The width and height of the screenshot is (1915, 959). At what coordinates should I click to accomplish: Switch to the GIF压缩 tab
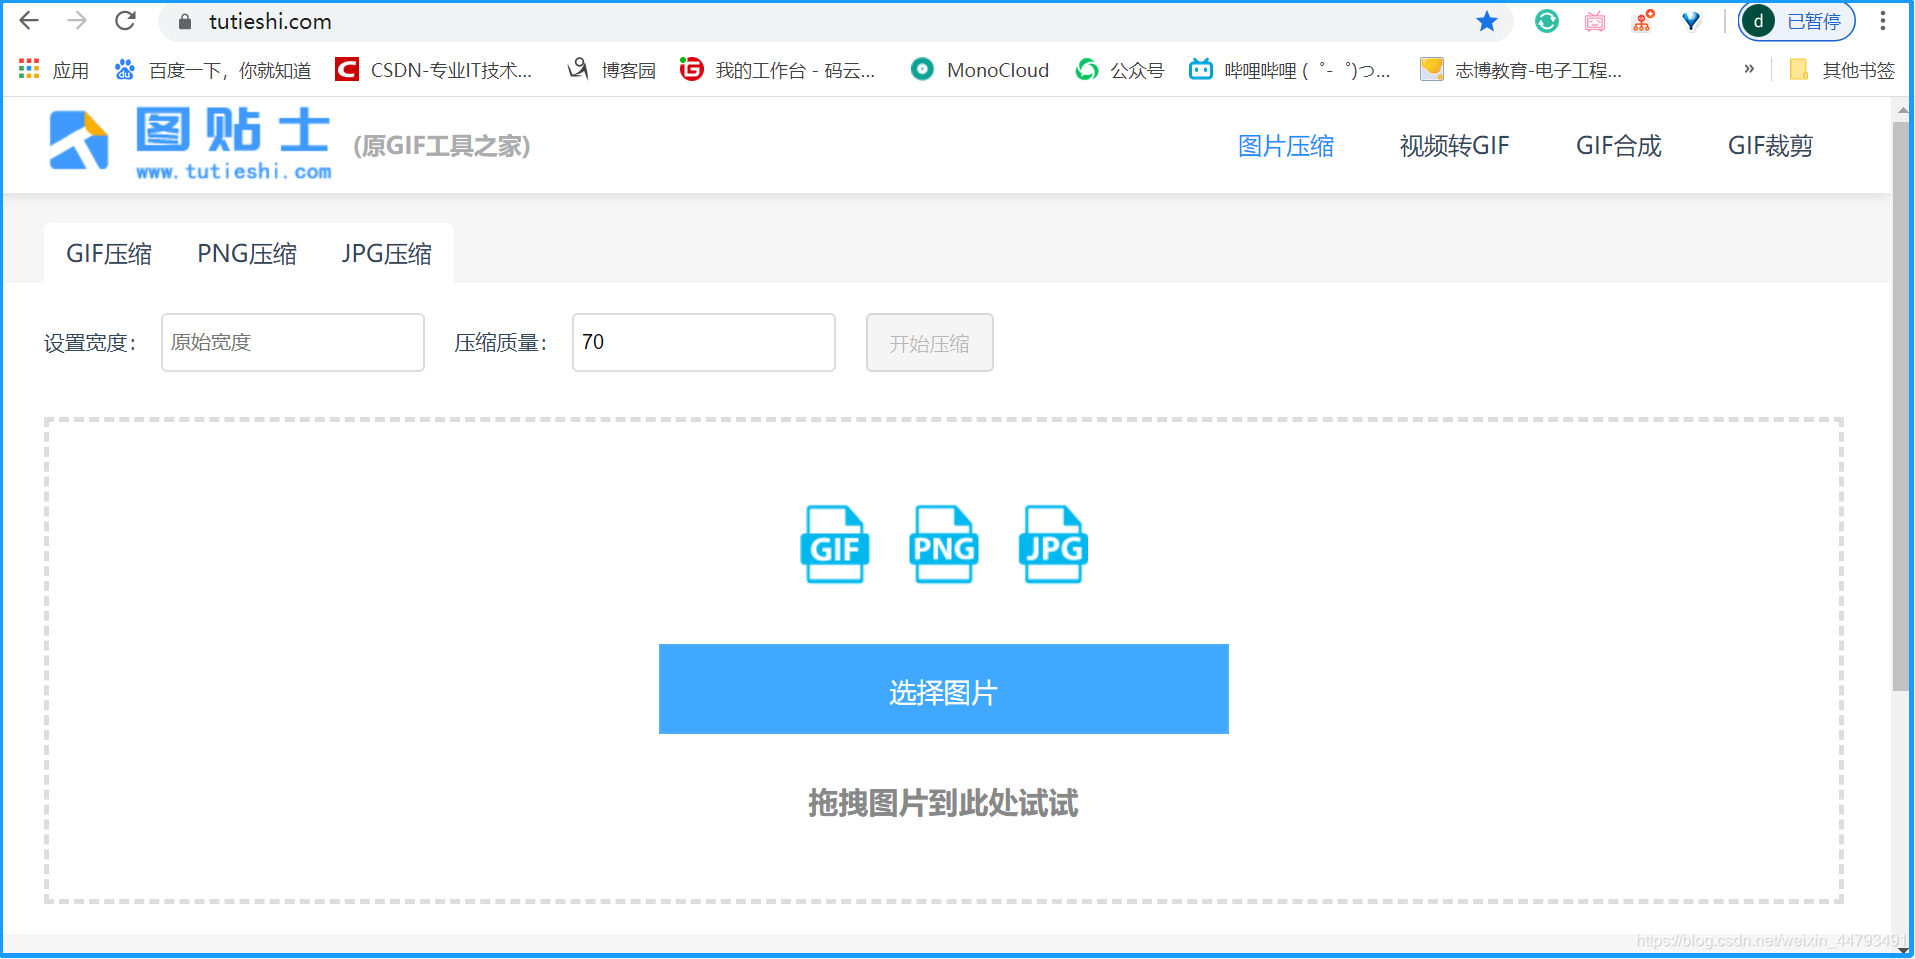[109, 254]
